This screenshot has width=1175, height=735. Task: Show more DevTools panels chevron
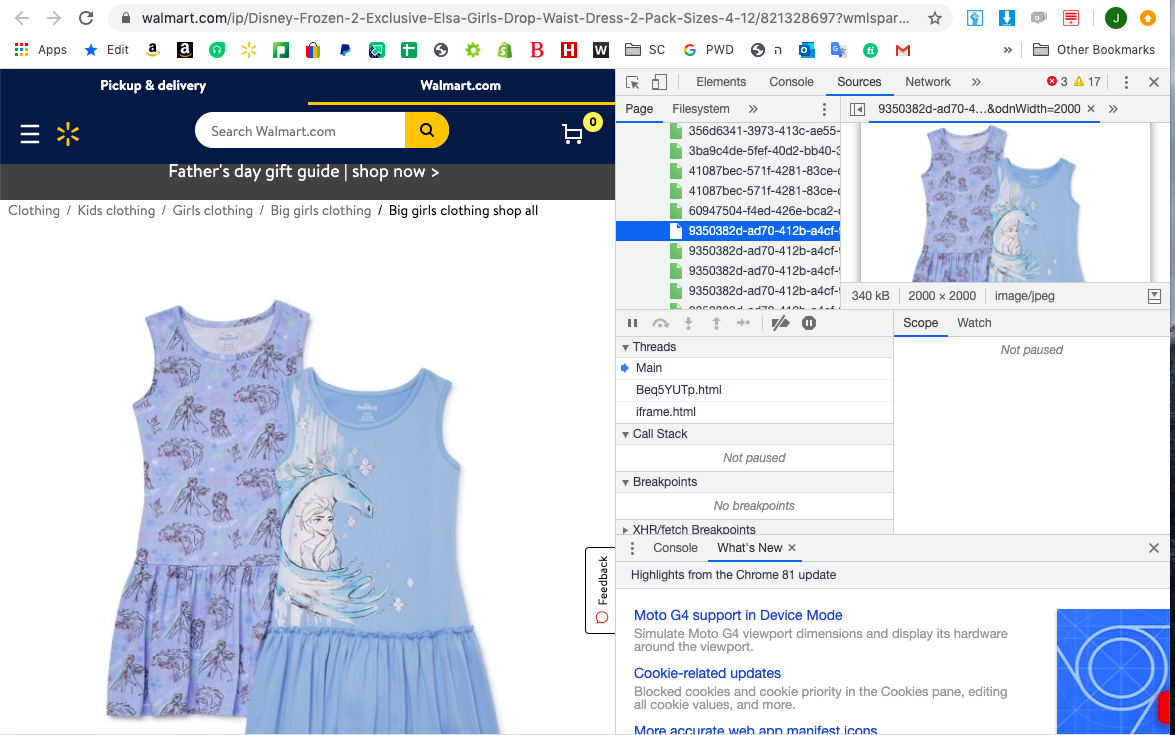click(x=976, y=82)
